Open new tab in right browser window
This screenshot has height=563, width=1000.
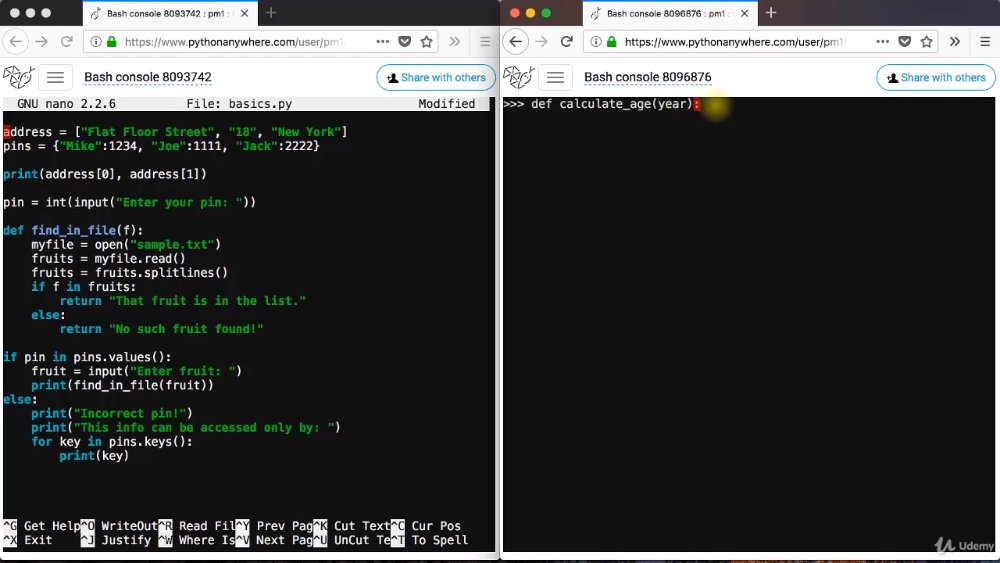(x=771, y=13)
